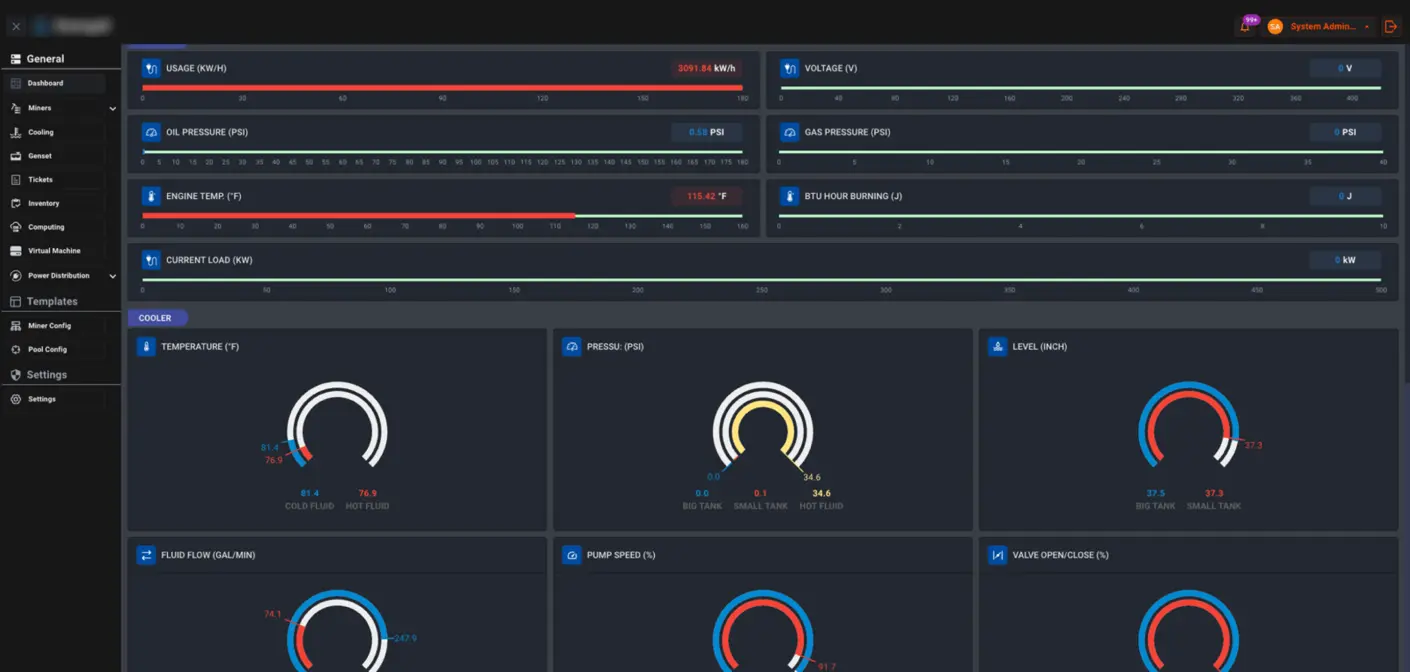Open Miner Config template
This screenshot has height=672, width=1410.
click(49, 326)
